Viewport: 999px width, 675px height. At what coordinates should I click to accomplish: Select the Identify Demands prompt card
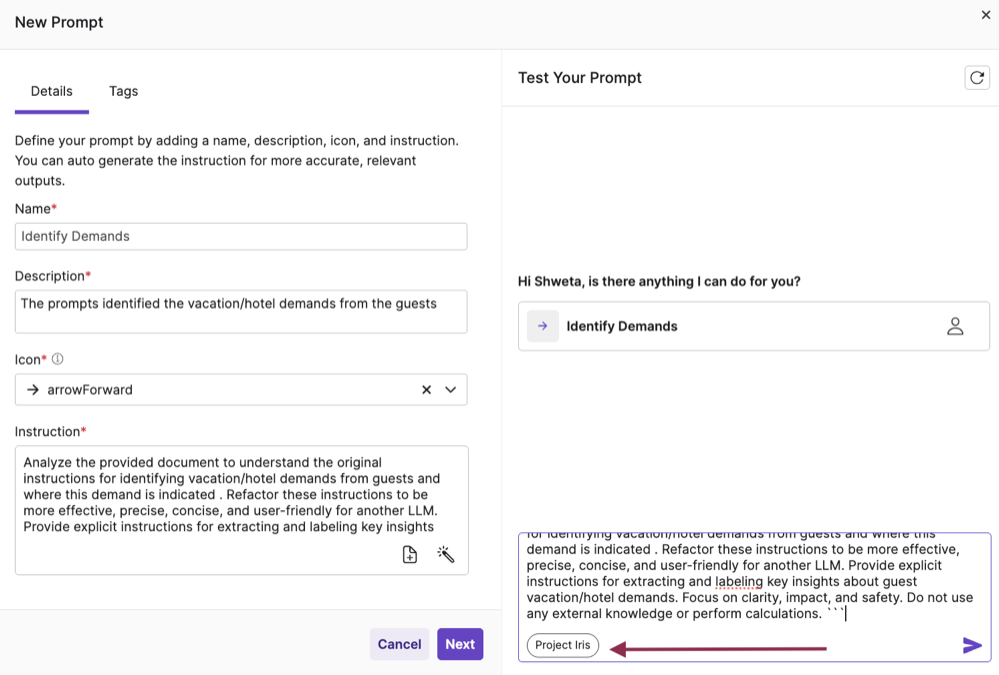tap(754, 326)
